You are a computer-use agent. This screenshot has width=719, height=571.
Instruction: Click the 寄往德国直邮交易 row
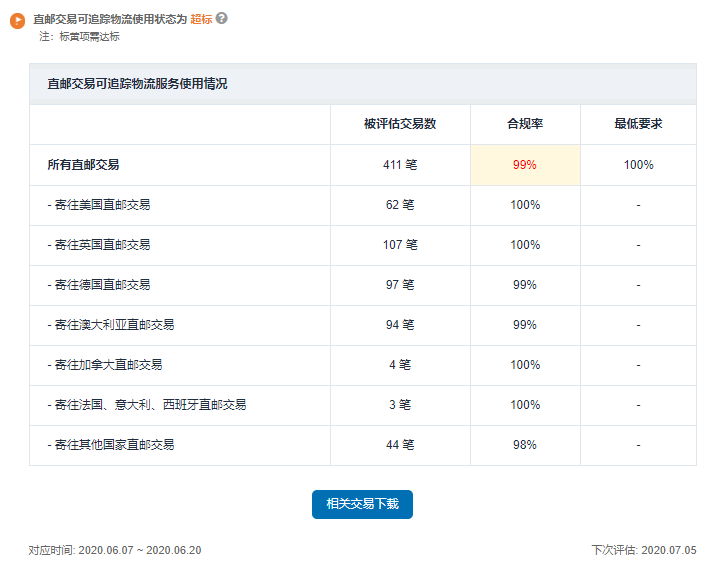pyautogui.click(x=363, y=285)
